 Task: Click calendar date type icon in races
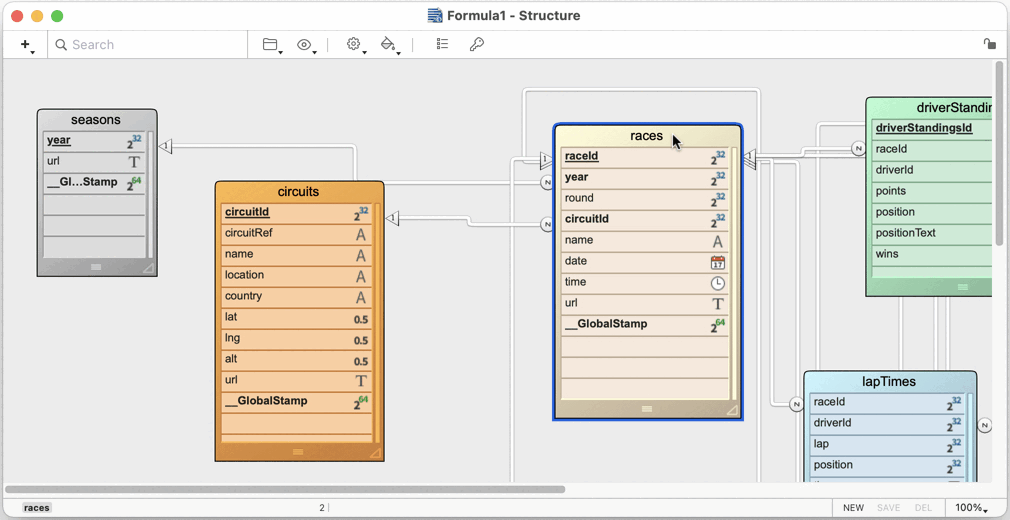coord(718,262)
